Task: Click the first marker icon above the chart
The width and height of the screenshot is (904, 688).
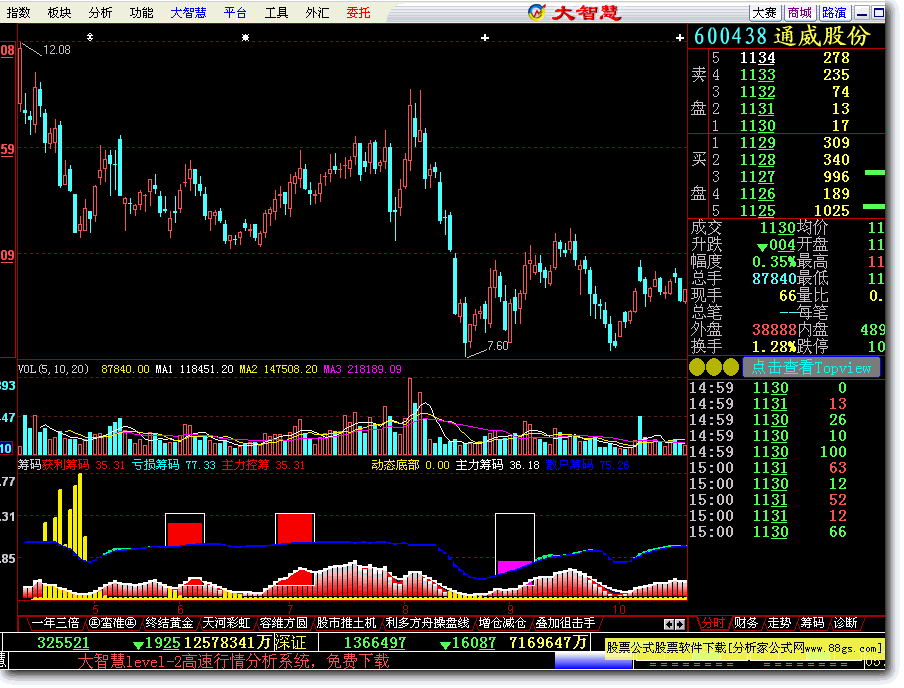Action: coord(90,37)
